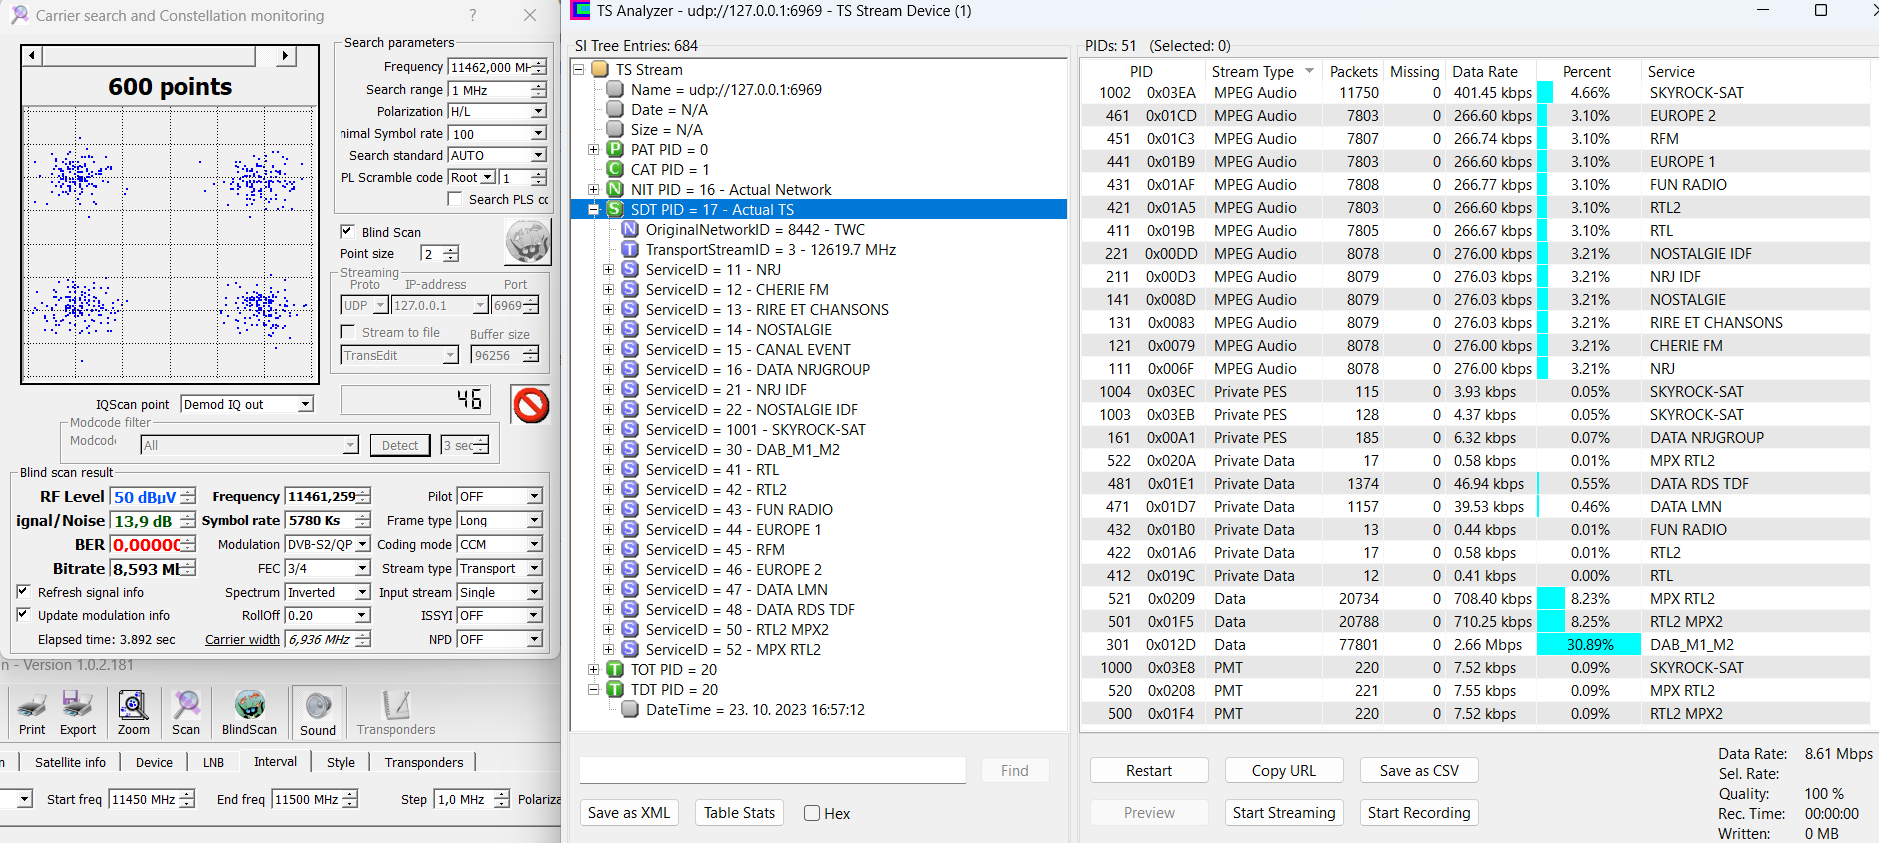
Task: Click the Find text input field
Action: tap(773, 770)
